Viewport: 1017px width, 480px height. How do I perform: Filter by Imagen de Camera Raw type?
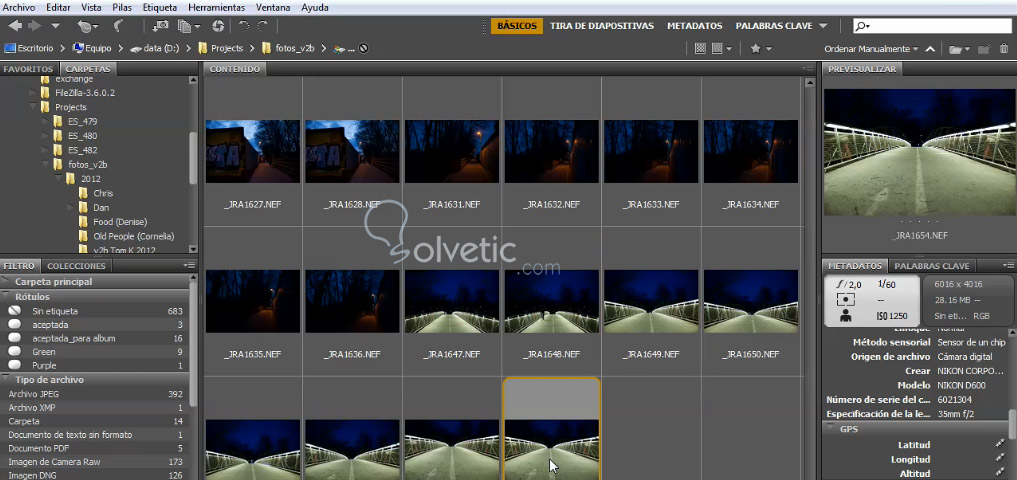pyautogui.click(x=95, y=462)
